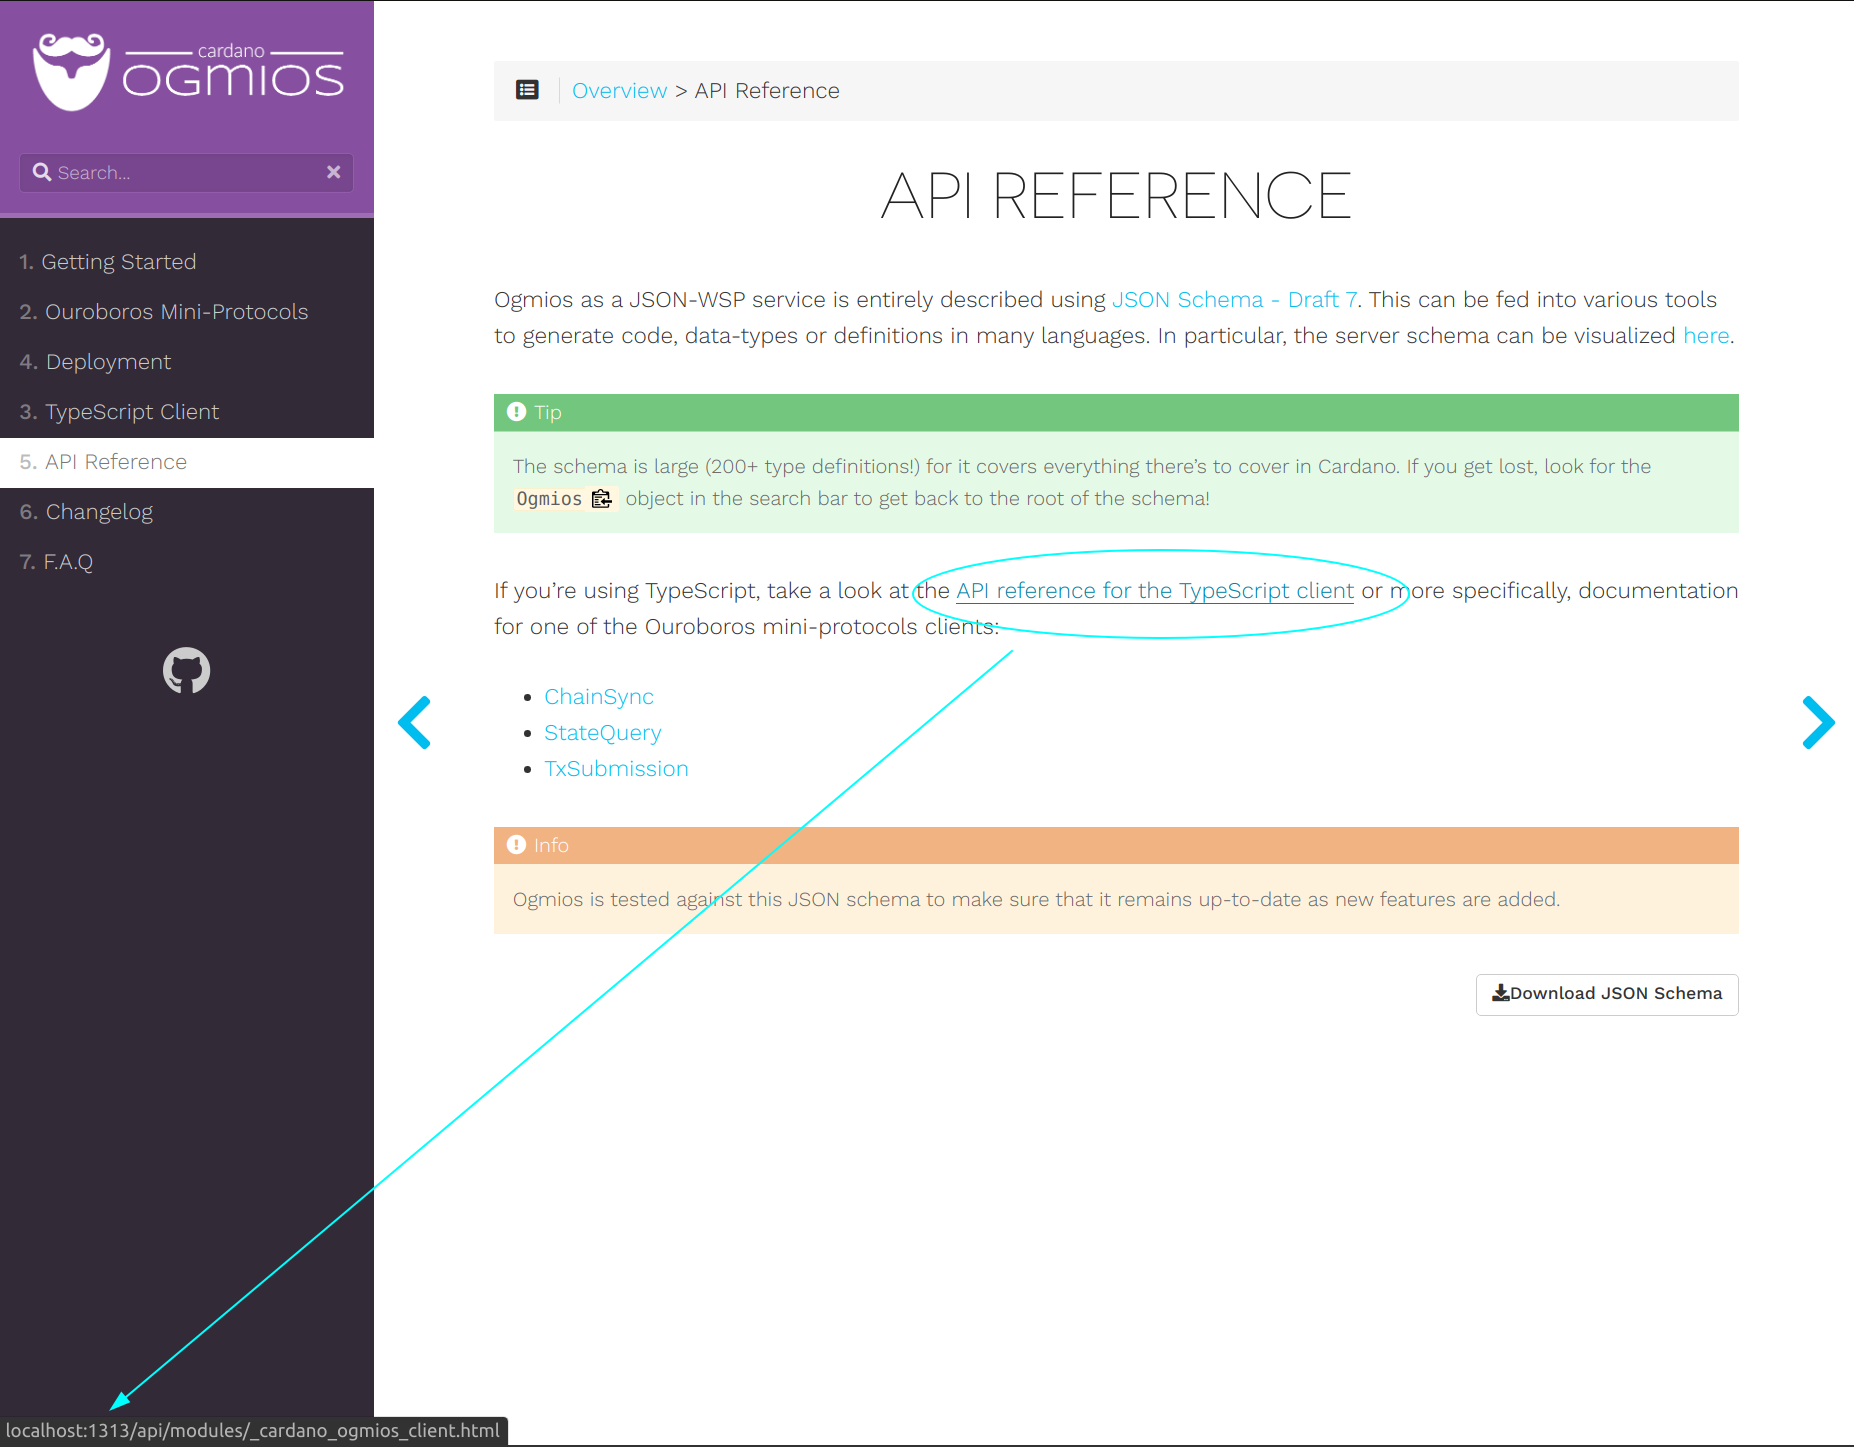
Task: Open JSON Schema - Draft 7 link
Action: click(x=1234, y=300)
